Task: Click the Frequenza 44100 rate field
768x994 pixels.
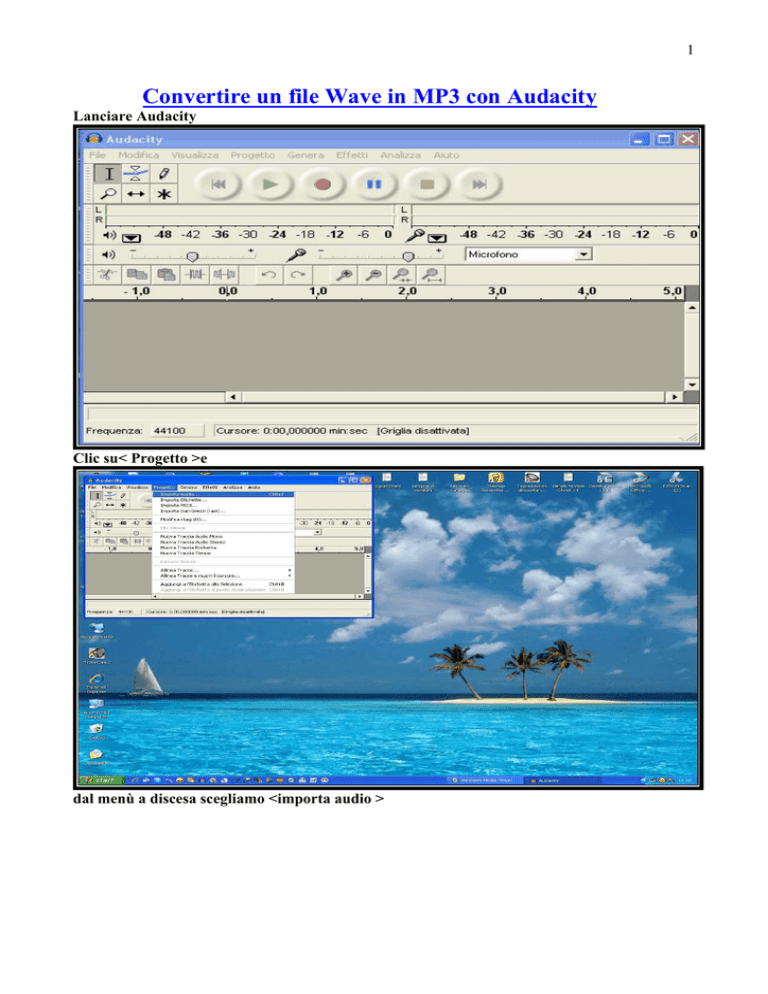Action: tap(177, 430)
